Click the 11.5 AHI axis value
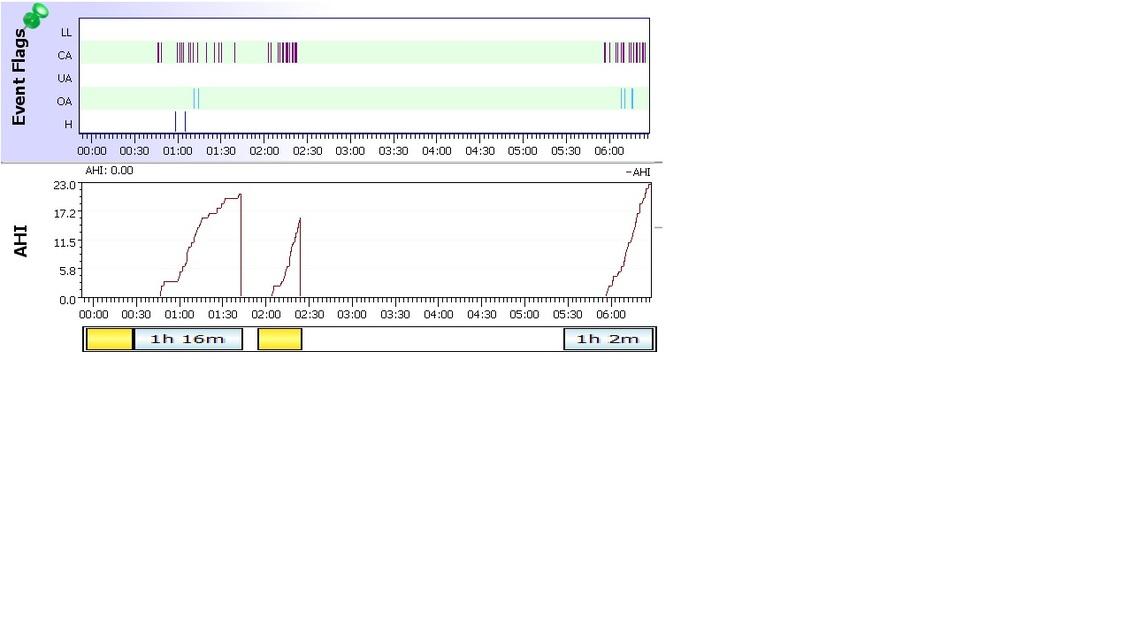Viewport: 1140px width, 619px height. tap(64, 242)
